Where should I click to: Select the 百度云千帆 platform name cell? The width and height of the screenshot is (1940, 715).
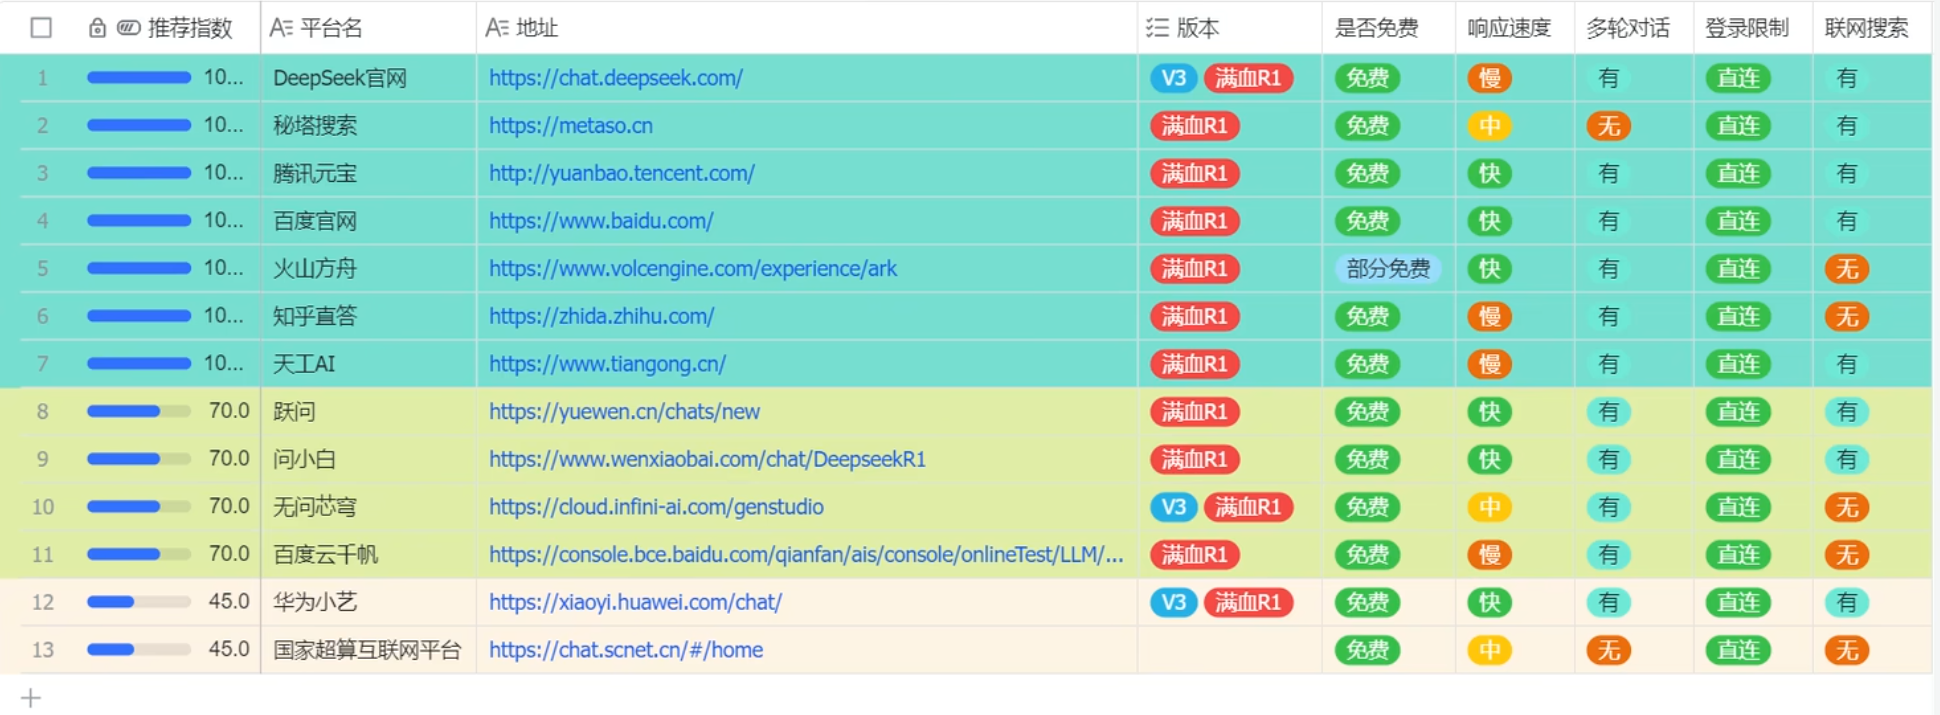(368, 555)
